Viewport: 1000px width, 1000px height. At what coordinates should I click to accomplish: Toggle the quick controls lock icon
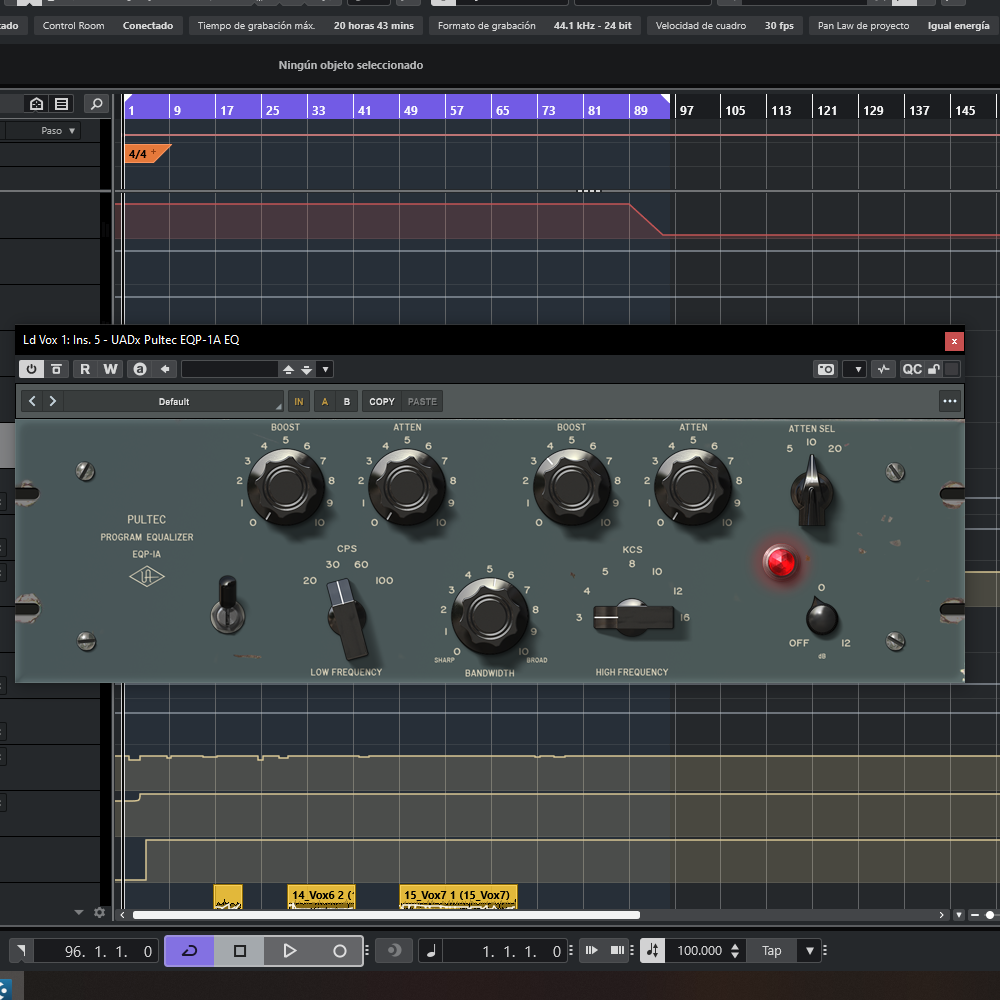(934, 369)
